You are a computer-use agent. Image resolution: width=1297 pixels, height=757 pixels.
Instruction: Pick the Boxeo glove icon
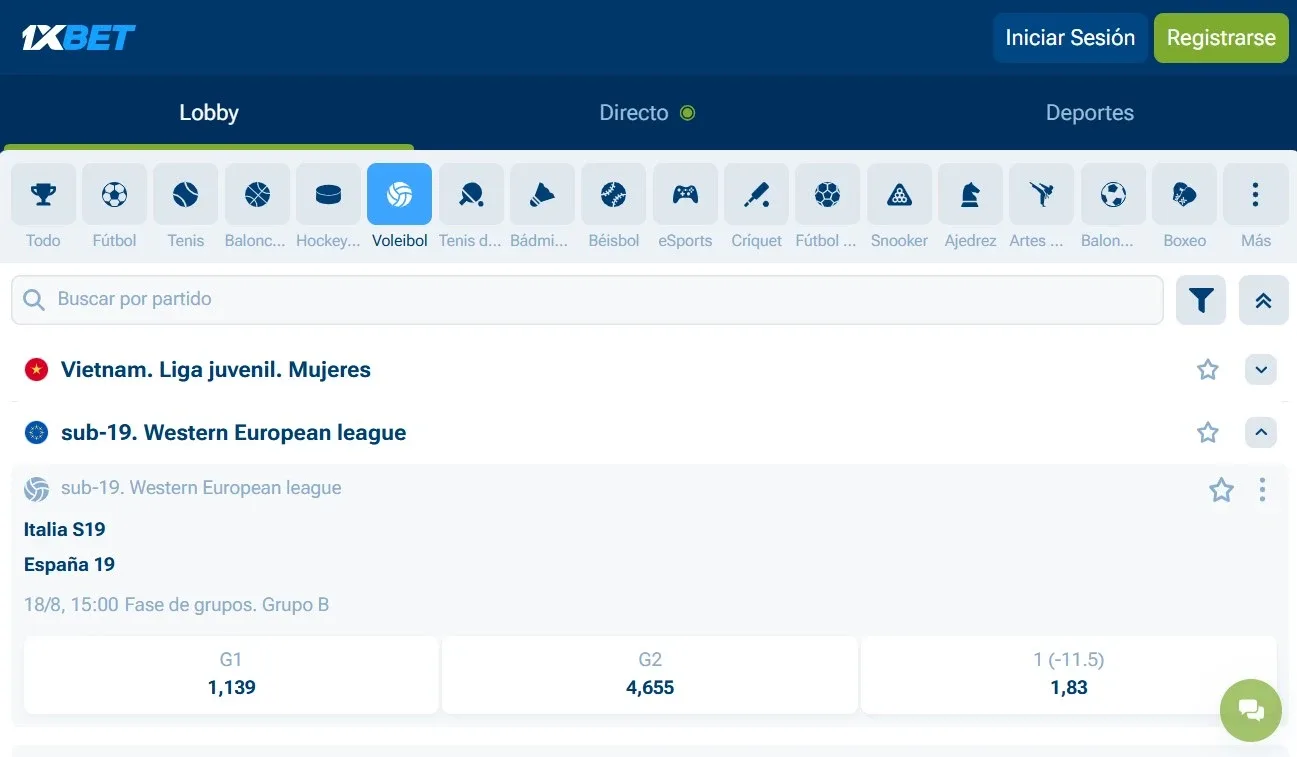coord(1184,194)
